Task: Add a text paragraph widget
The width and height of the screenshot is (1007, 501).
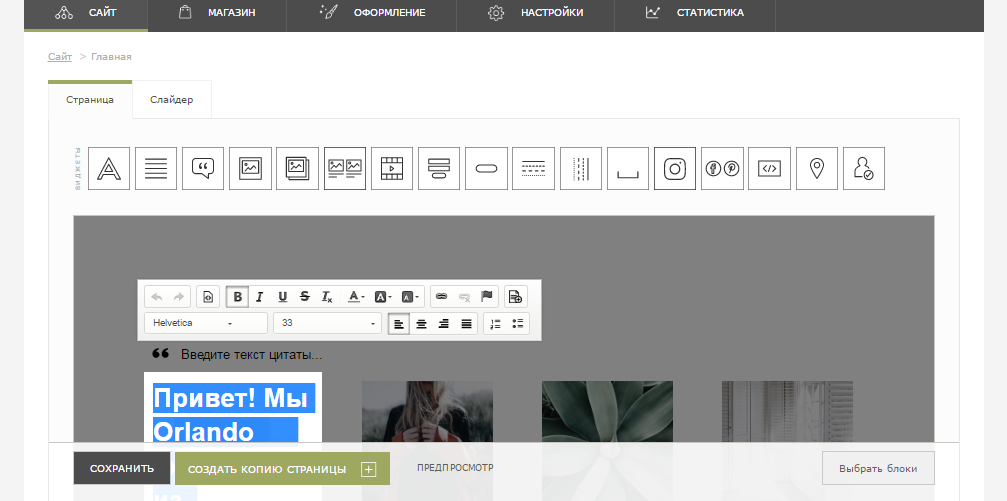Action: pos(156,168)
